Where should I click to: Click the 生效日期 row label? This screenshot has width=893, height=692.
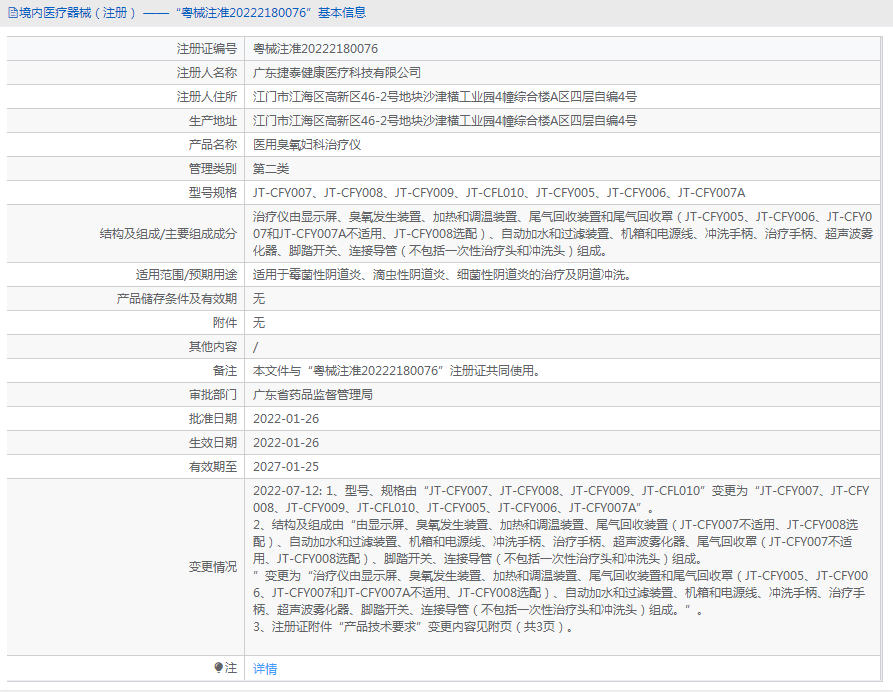(212, 442)
